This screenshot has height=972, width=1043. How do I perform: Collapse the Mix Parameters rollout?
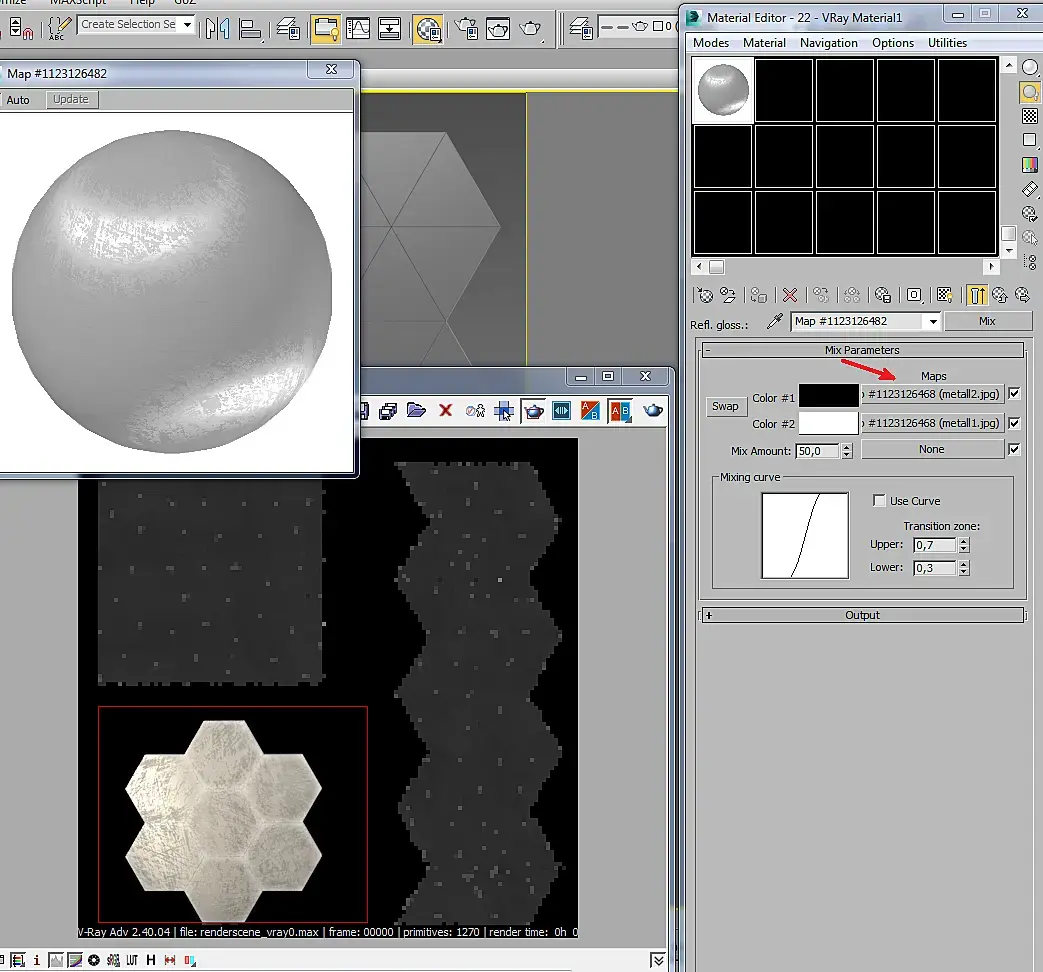point(862,350)
